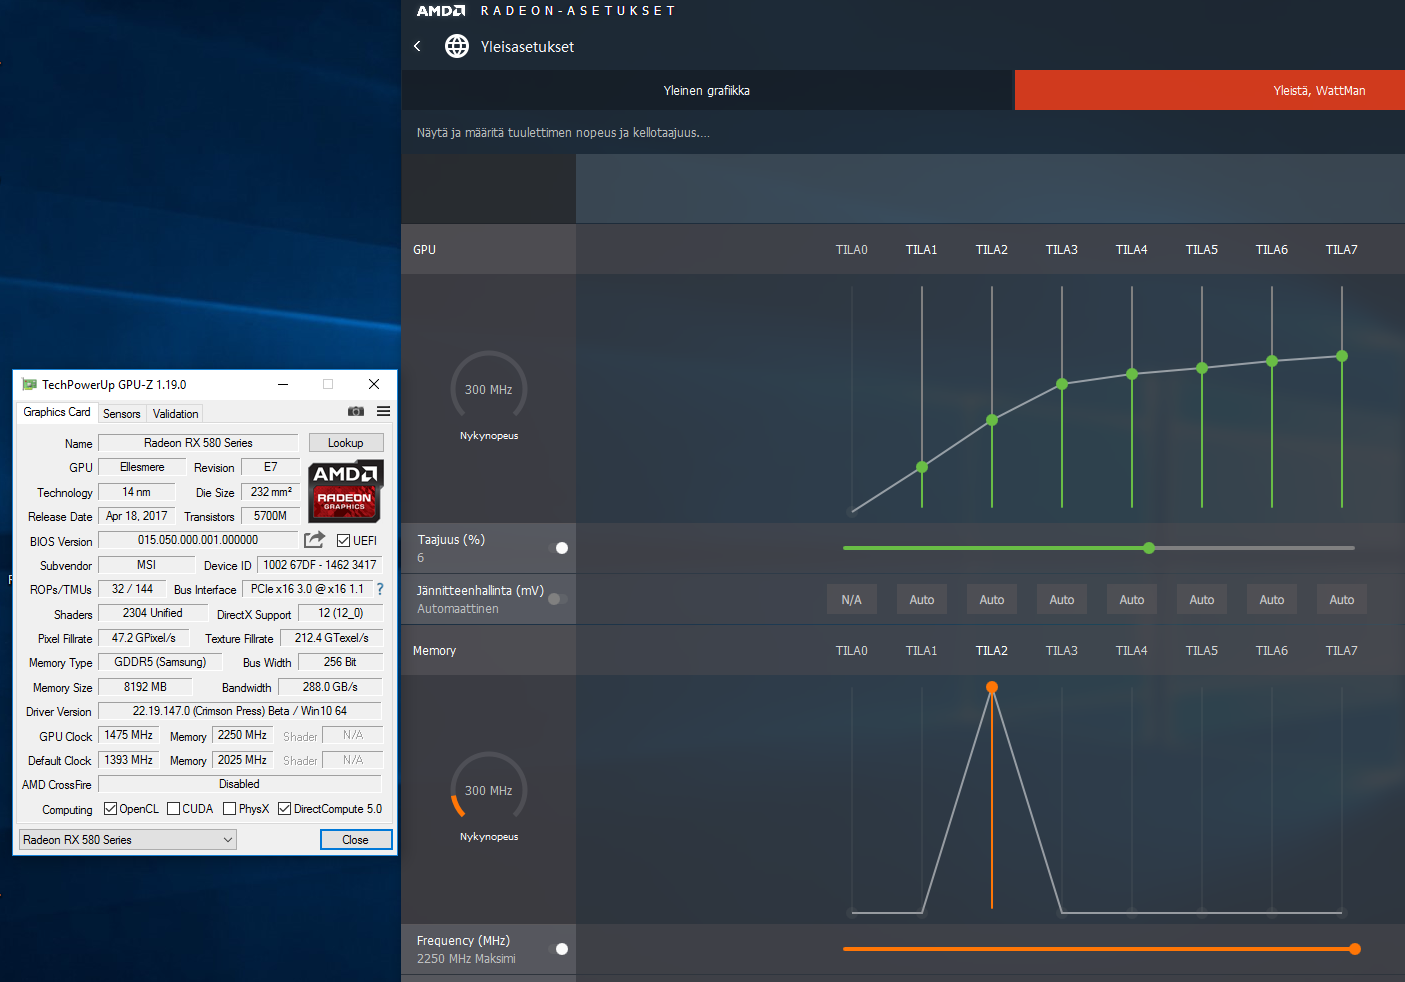Click the Device ID 1002 67DF value
Image resolution: width=1405 pixels, height=982 pixels.
[320, 565]
